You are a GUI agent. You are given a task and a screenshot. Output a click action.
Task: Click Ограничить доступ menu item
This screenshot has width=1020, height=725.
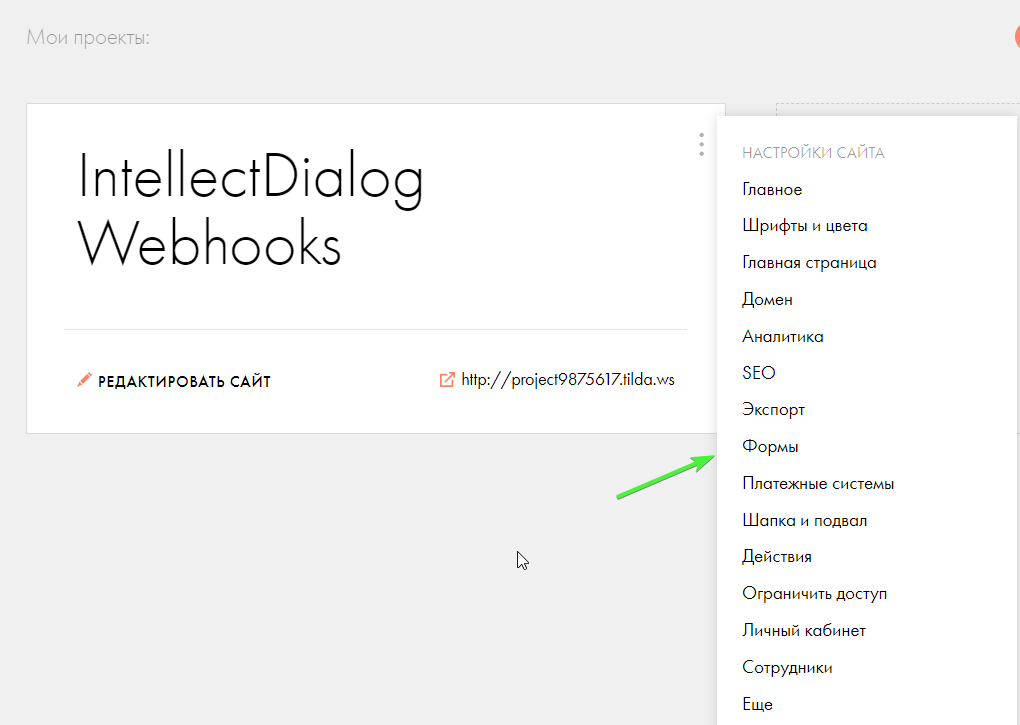click(x=814, y=594)
